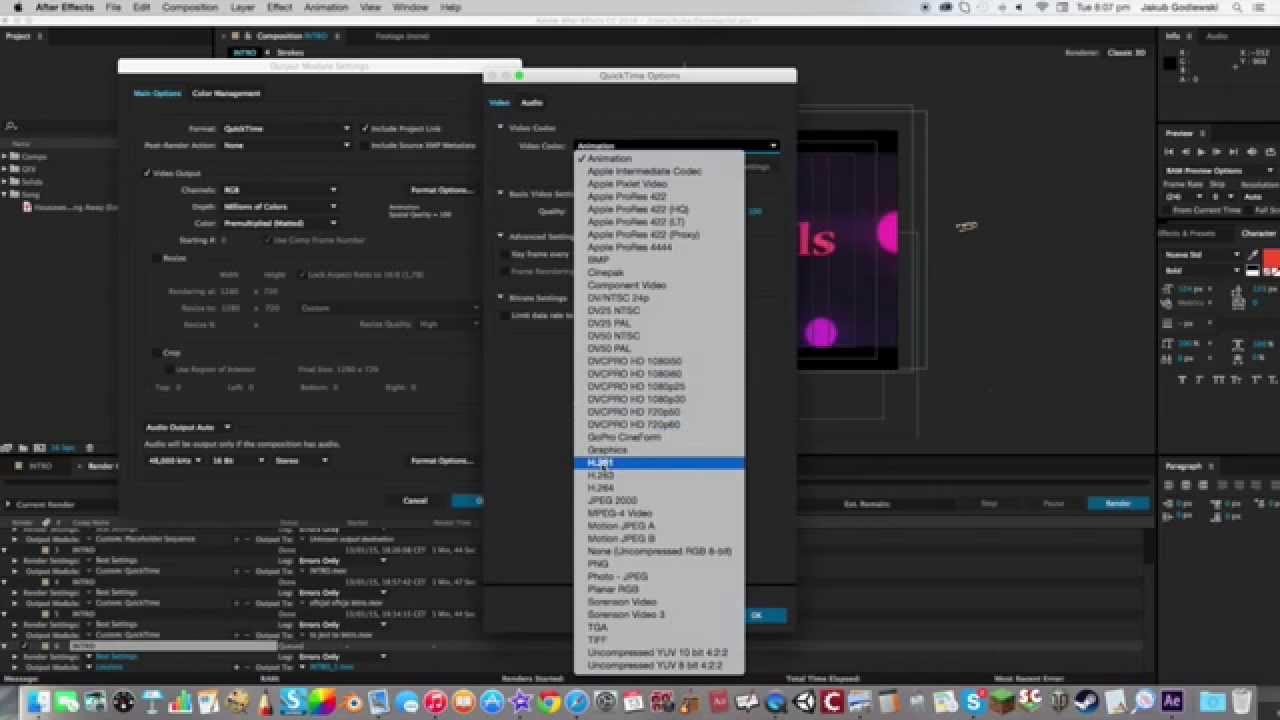Click the First Frame button in Preview panel

[x=1168, y=152]
